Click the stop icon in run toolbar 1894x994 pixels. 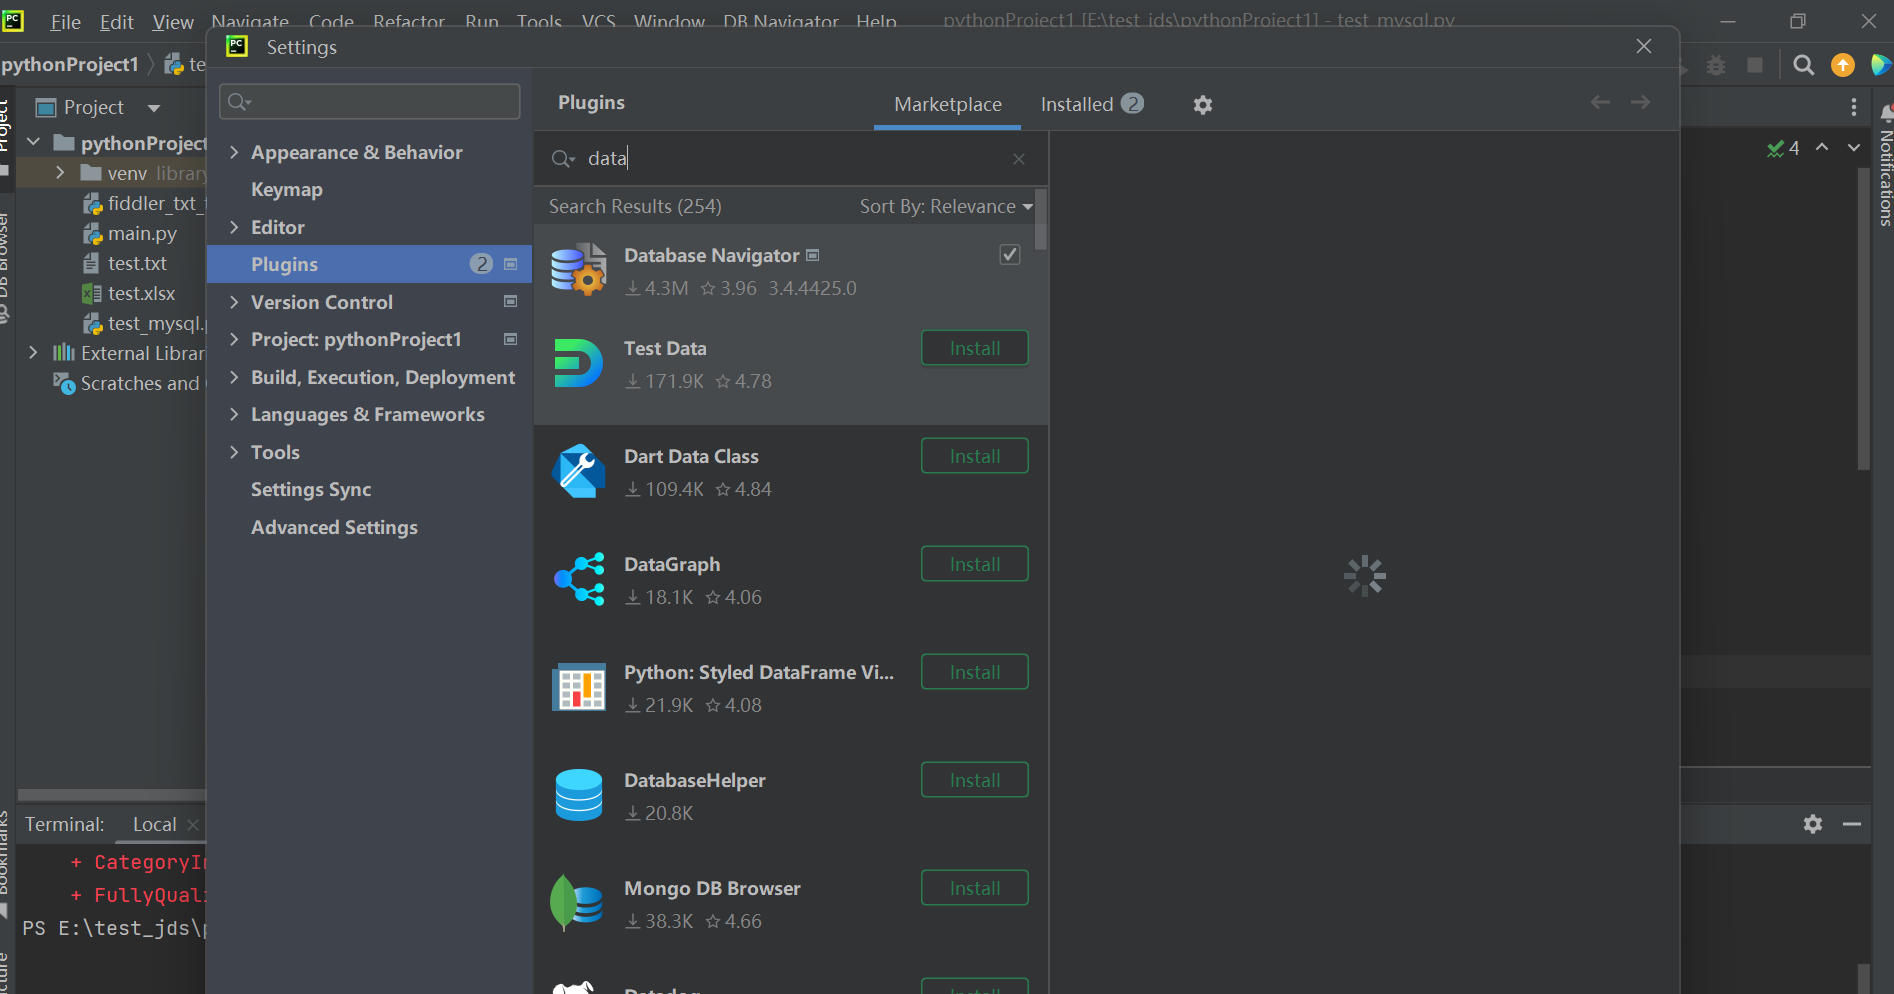[1755, 65]
